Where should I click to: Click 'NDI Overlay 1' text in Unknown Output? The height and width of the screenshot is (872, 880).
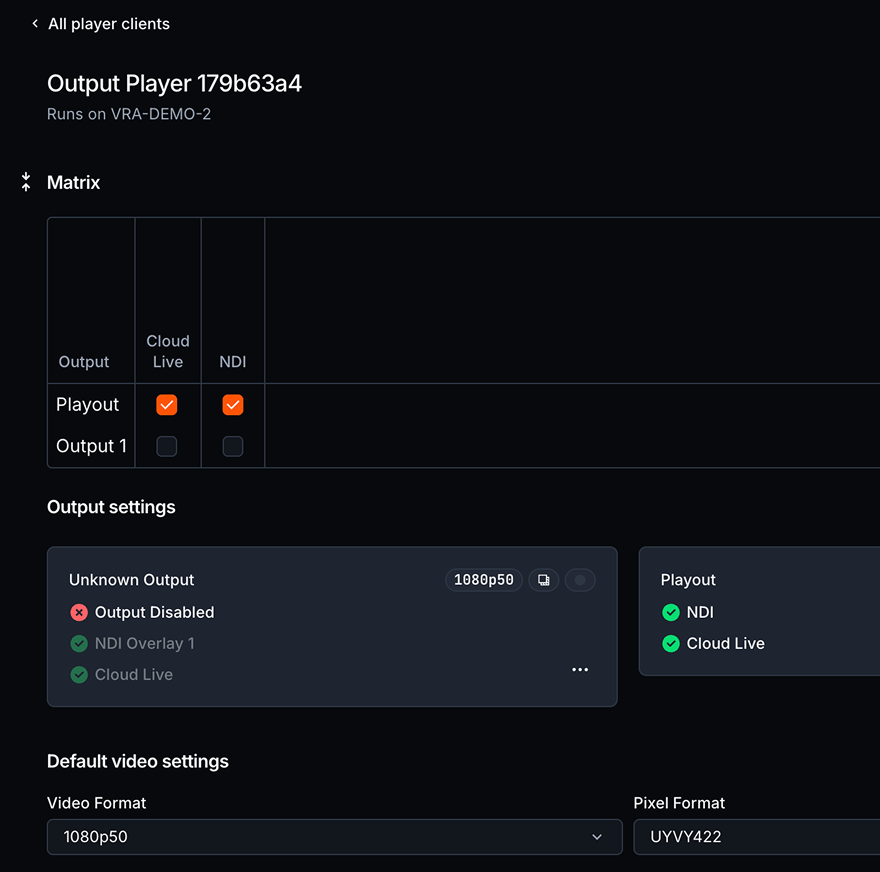click(145, 644)
